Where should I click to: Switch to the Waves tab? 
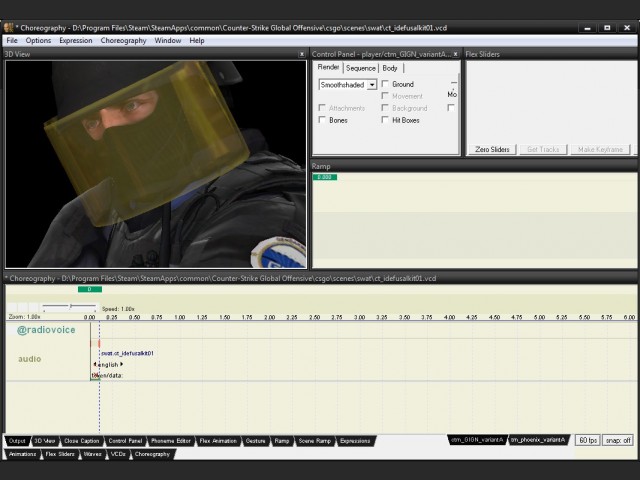(x=93, y=454)
